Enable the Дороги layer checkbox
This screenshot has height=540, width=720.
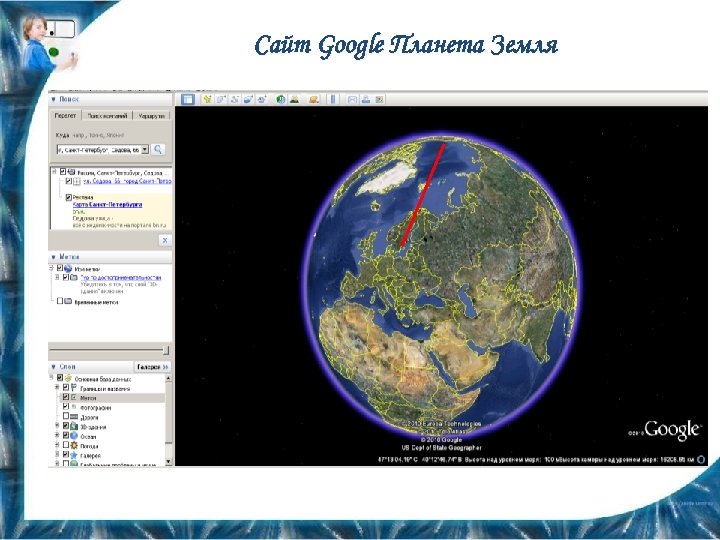(66, 416)
